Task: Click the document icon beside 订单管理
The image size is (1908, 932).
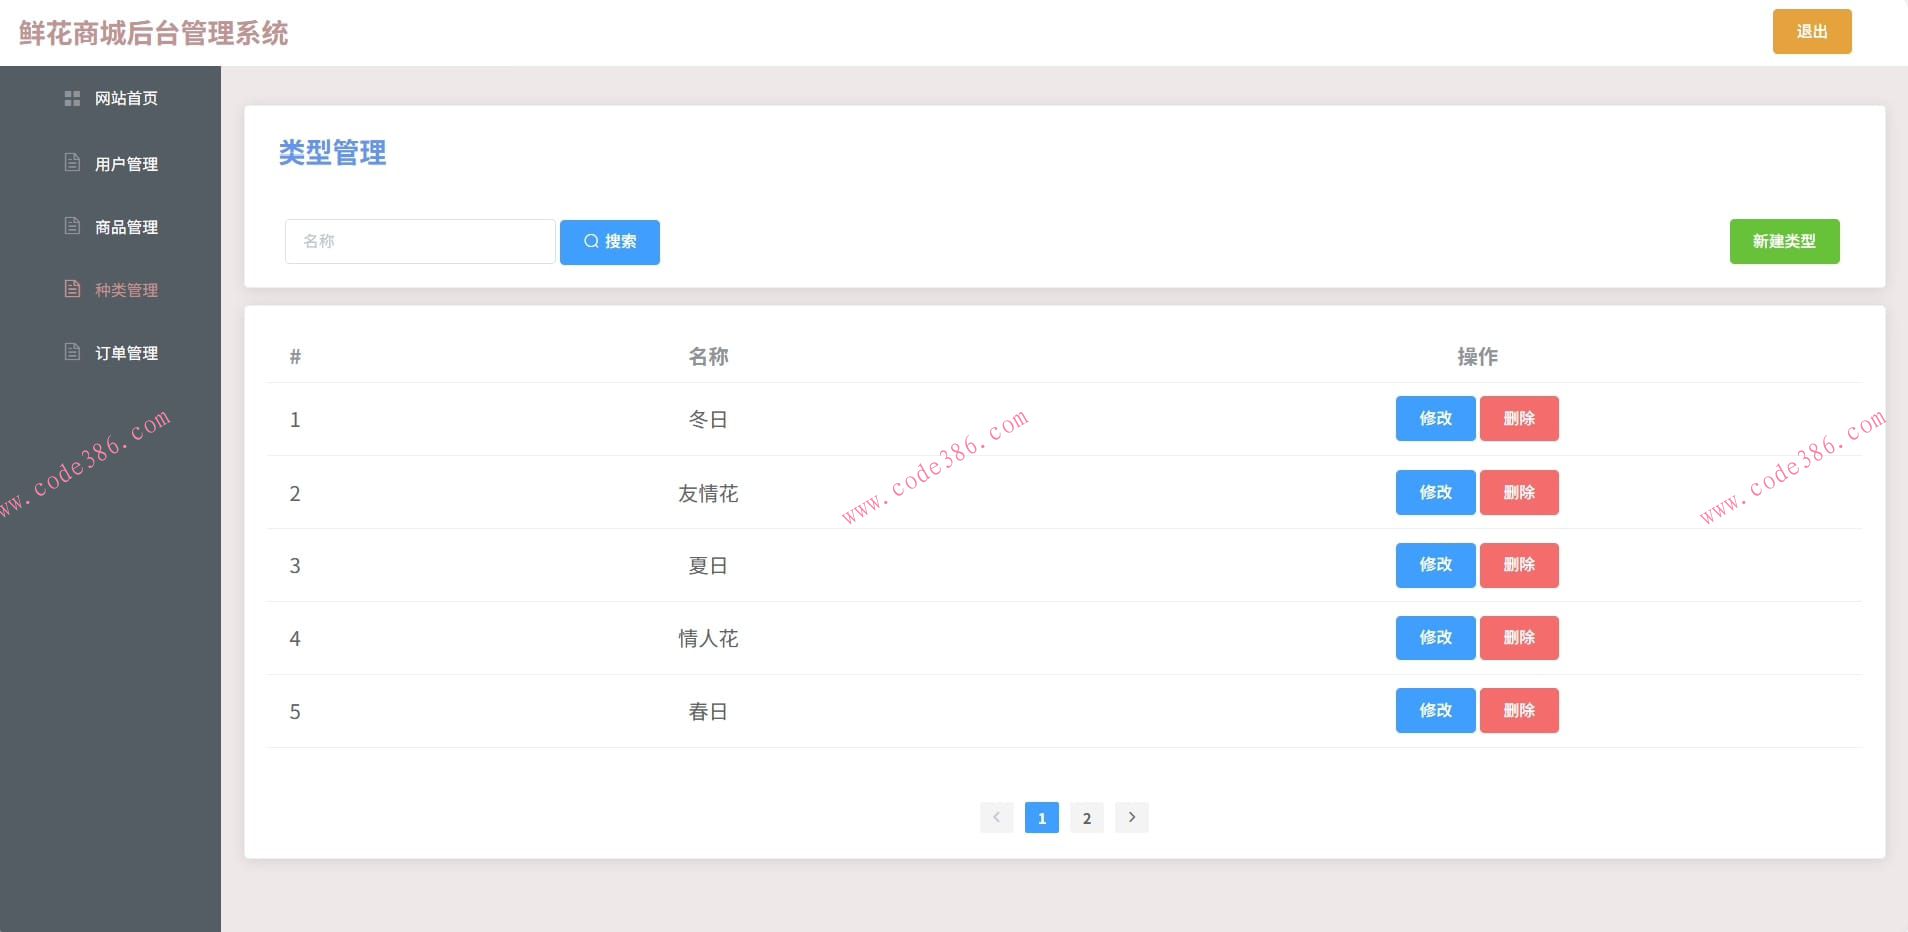Action: tap(72, 351)
